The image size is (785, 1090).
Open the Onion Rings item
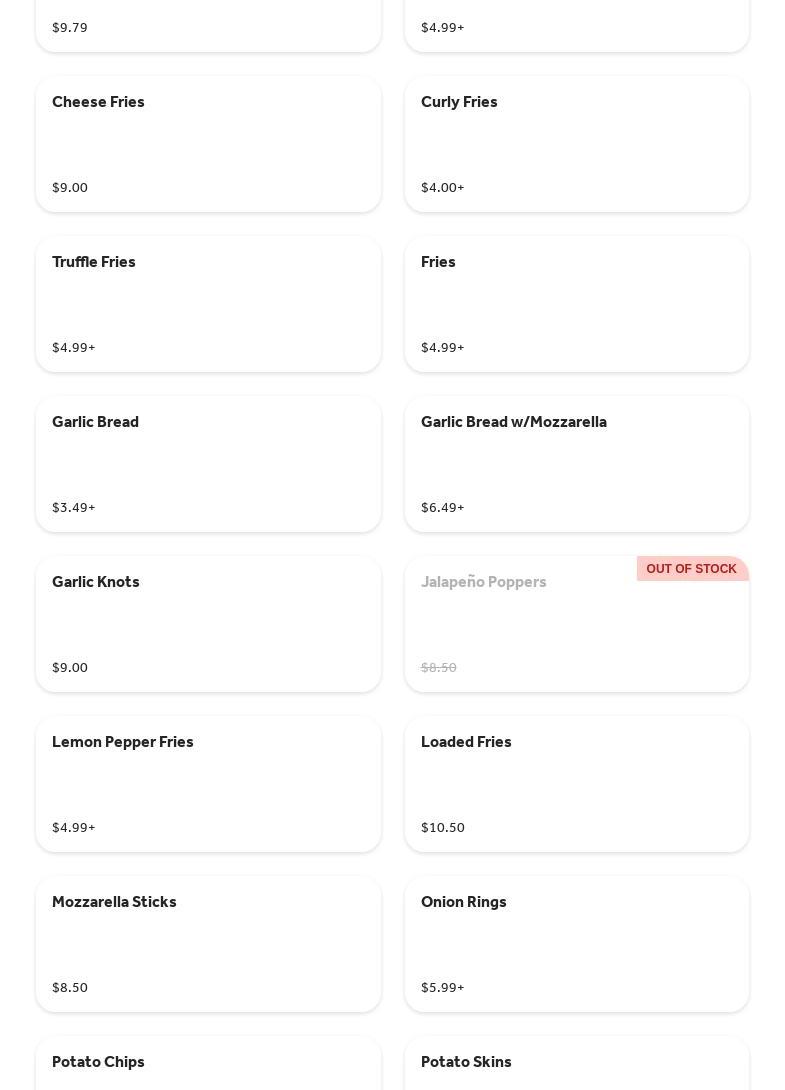click(576, 944)
